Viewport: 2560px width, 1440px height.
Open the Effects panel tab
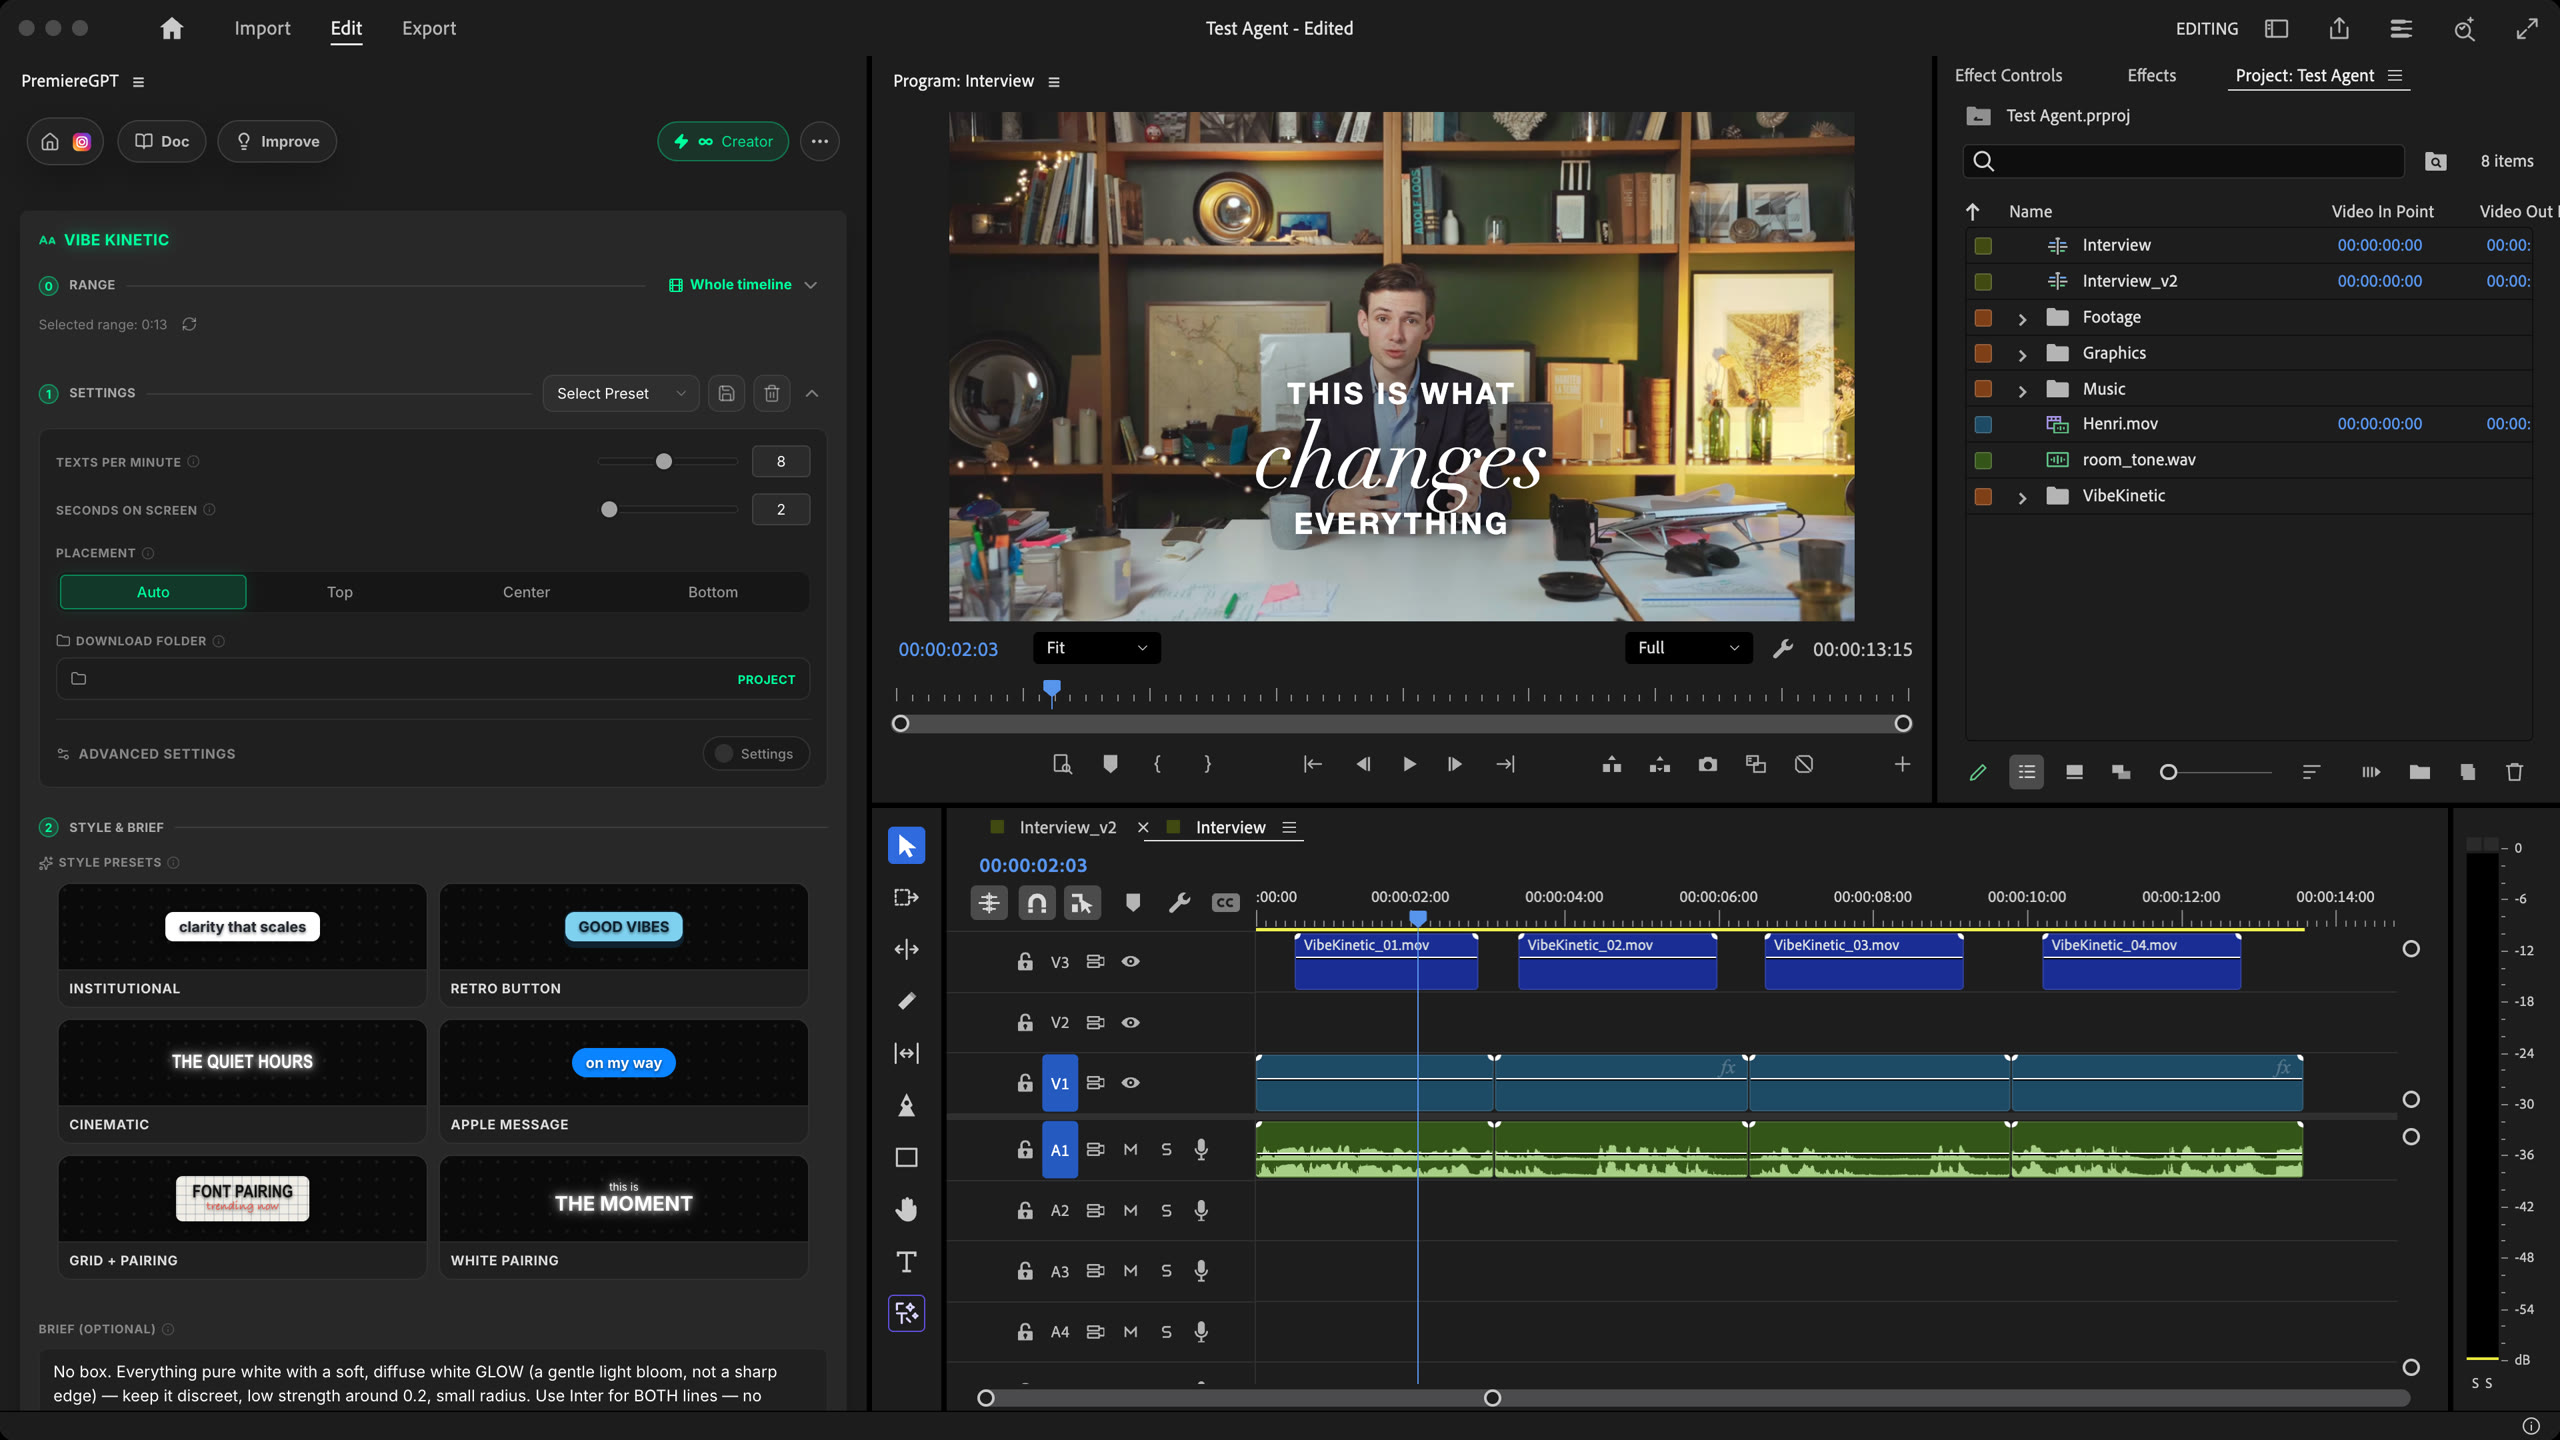pyautogui.click(x=2151, y=75)
